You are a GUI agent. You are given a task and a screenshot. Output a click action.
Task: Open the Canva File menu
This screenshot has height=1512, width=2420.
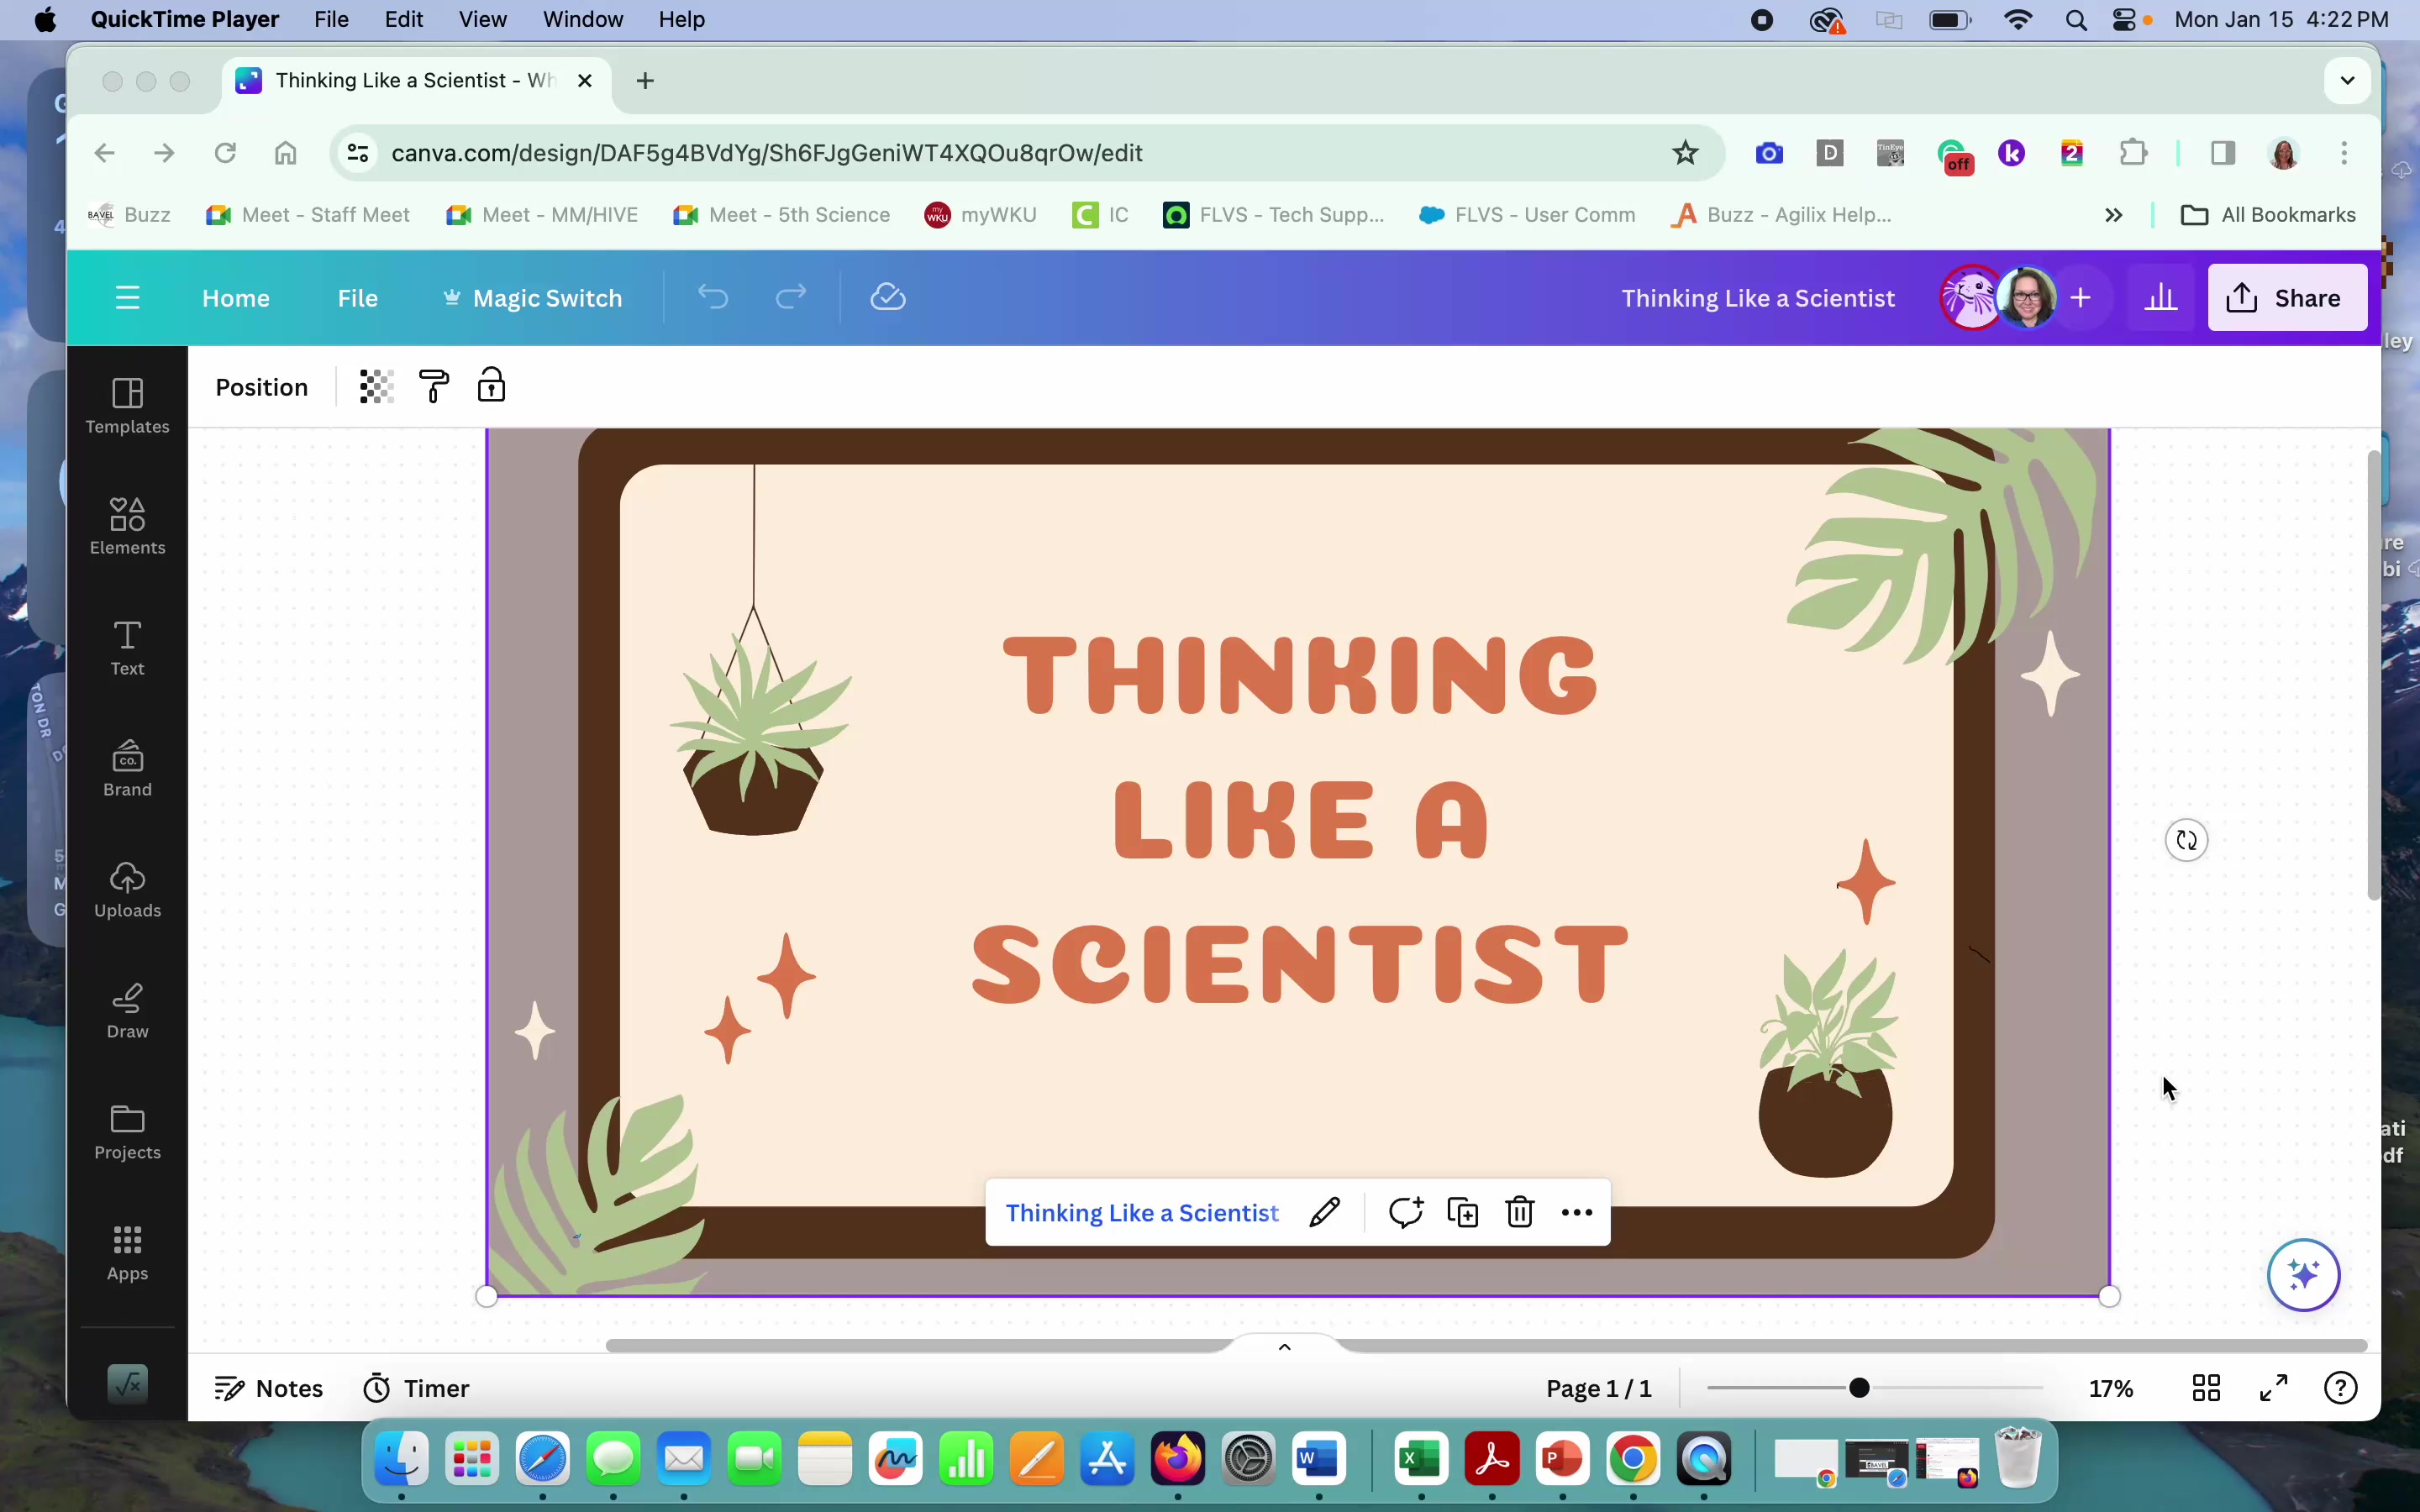point(357,298)
